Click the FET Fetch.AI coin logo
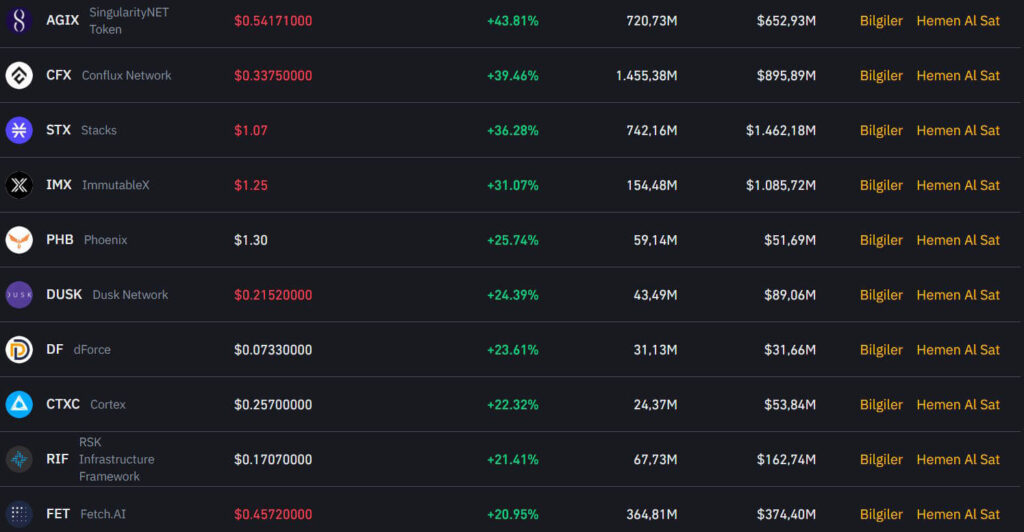The height and width of the screenshot is (532, 1024). (x=19, y=514)
